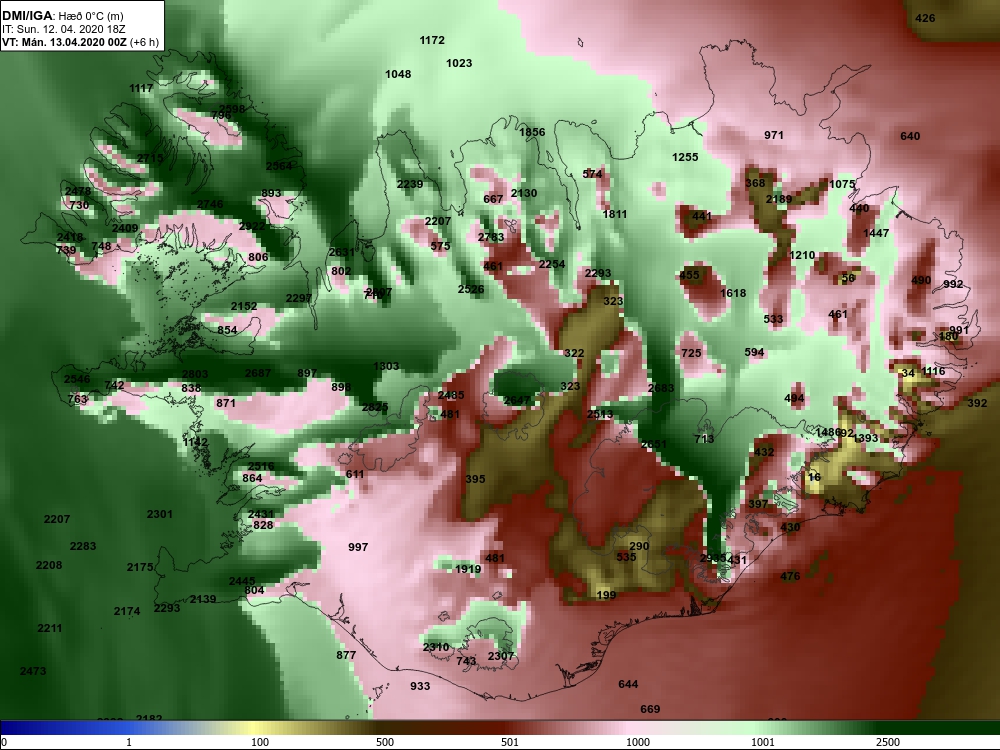The image size is (1000, 750).
Task: Click the map value '426'
Action: pyautogui.click(x=925, y=18)
